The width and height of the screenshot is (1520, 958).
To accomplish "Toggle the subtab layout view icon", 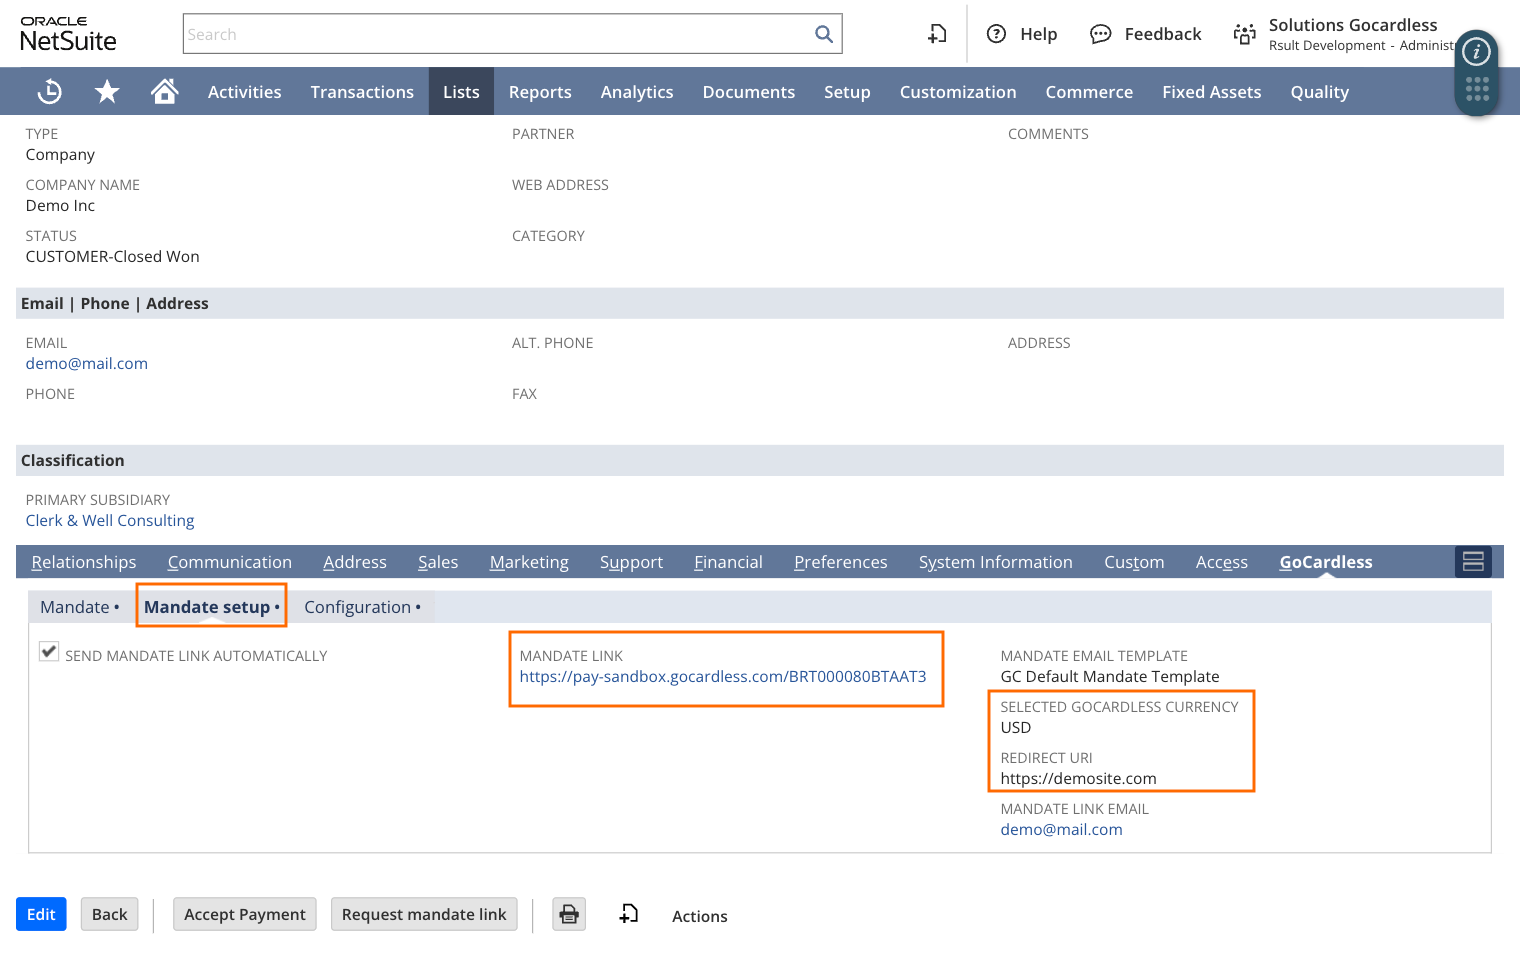I will click(x=1473, y=562).
